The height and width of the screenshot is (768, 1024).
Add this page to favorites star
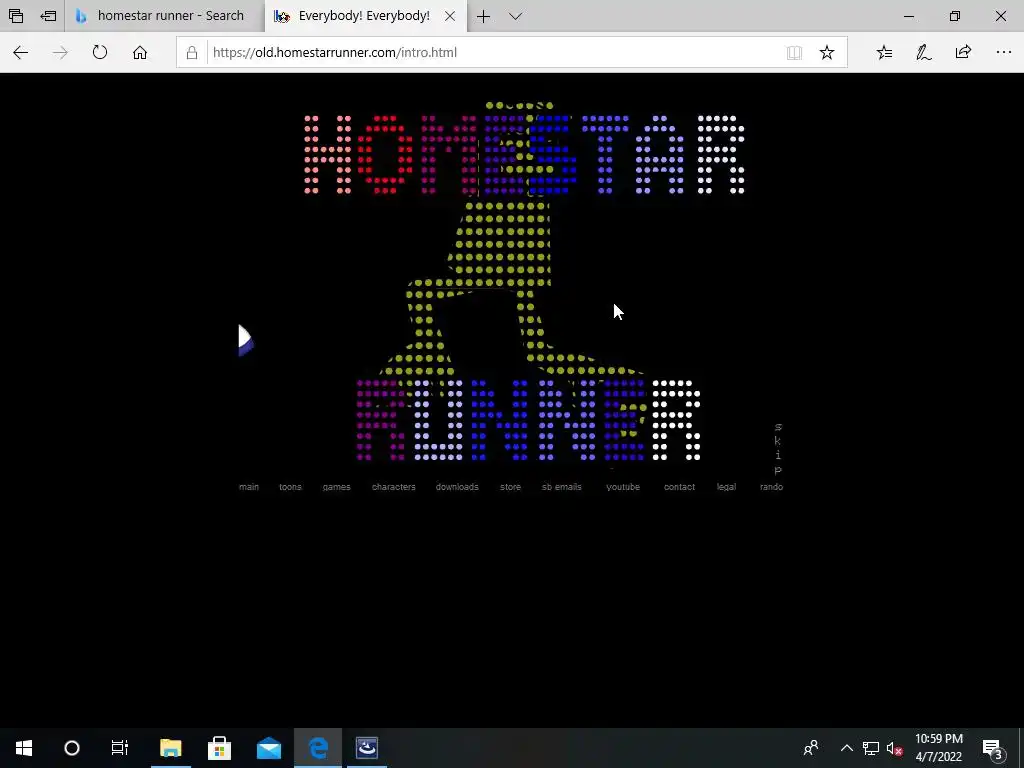pos(827,53)
